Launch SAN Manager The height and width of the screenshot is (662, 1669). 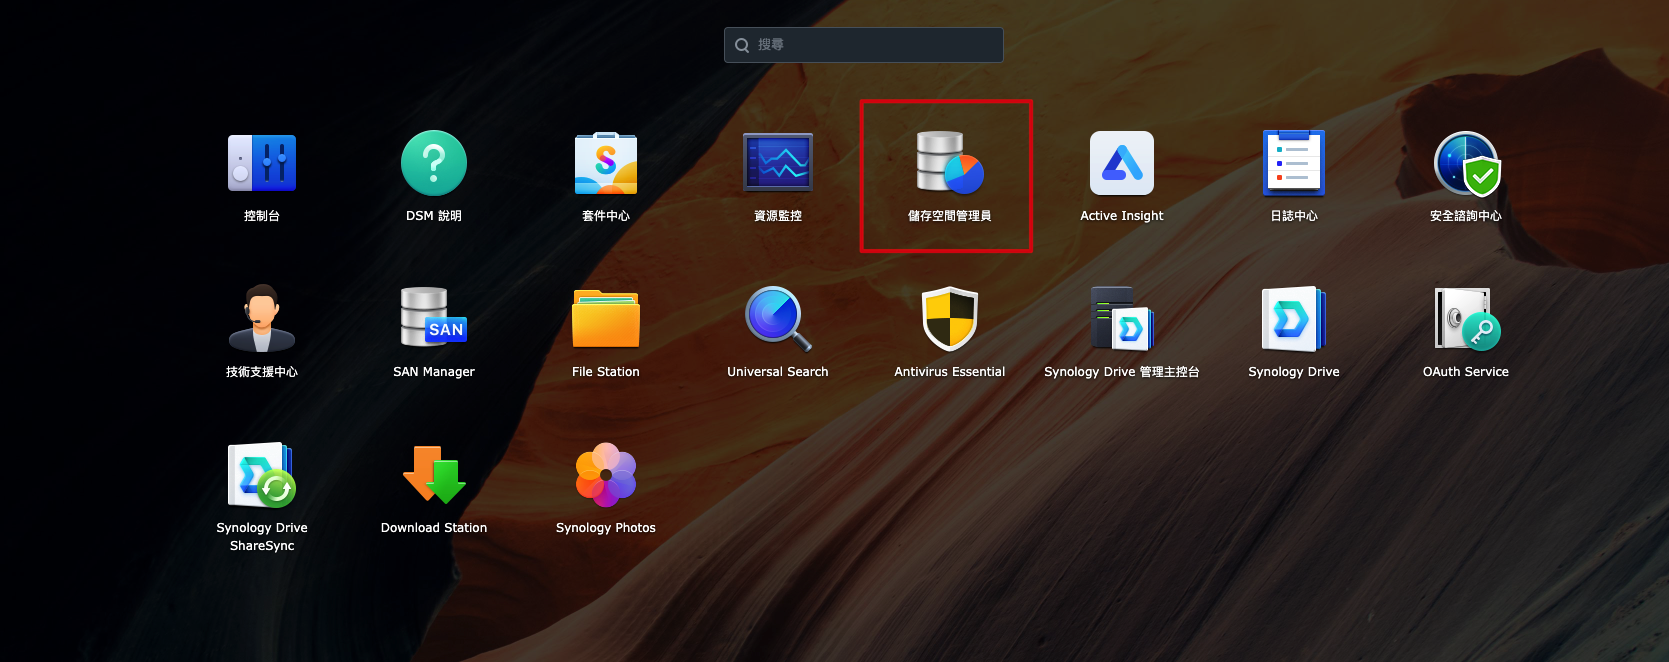(434, 320)
